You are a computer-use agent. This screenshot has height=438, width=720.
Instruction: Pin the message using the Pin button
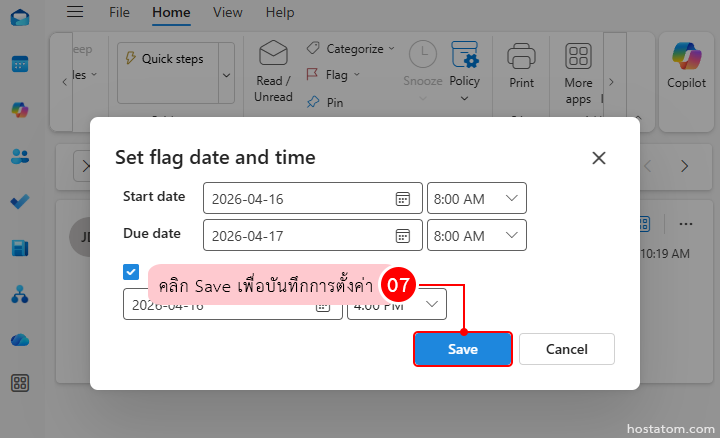(325, 102)
